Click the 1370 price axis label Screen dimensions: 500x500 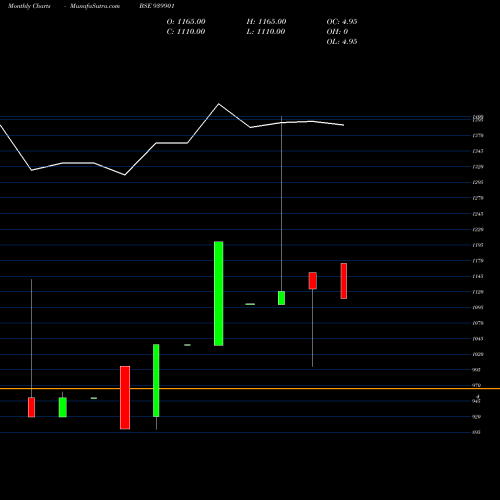[x=478, y=136]
